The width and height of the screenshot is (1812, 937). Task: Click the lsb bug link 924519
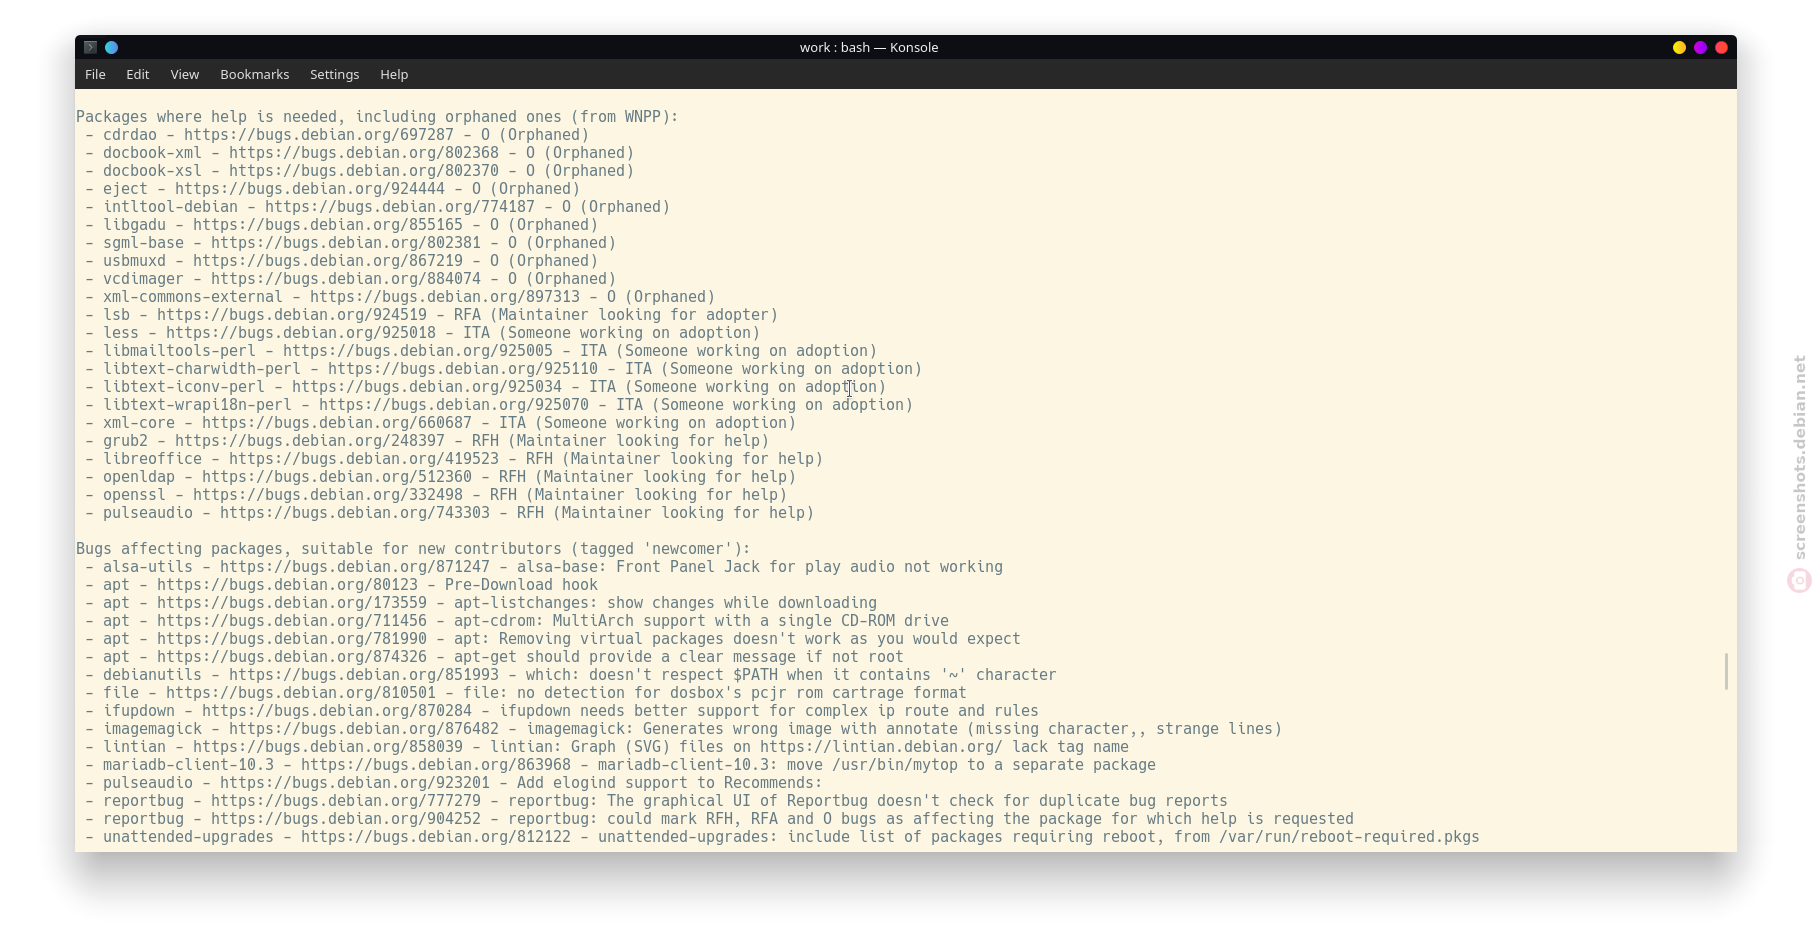[x=292, y=315]
